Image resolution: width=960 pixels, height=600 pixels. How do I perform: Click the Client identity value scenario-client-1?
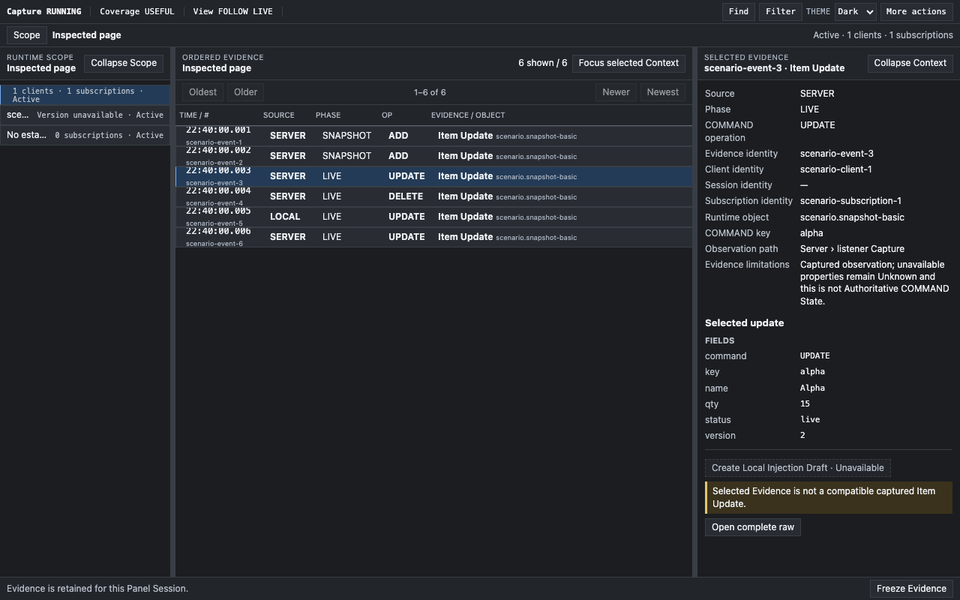(x=836, y=170)
